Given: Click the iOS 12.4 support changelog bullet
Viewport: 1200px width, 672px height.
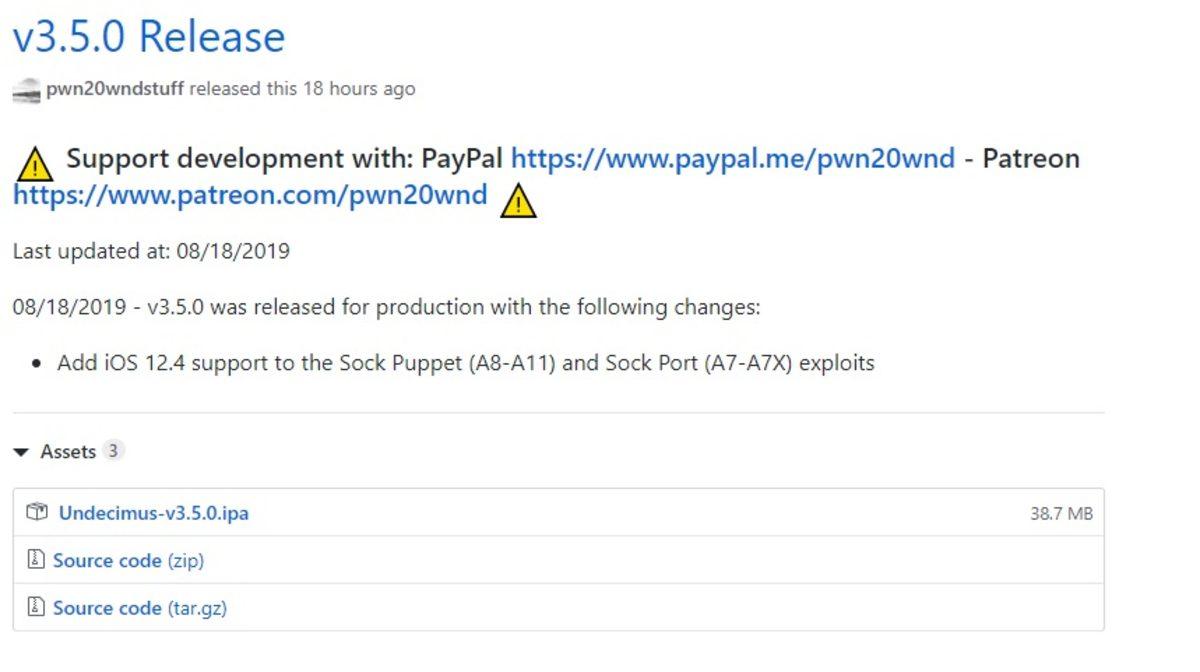Looking at the screenshot, I should (465, 363).
